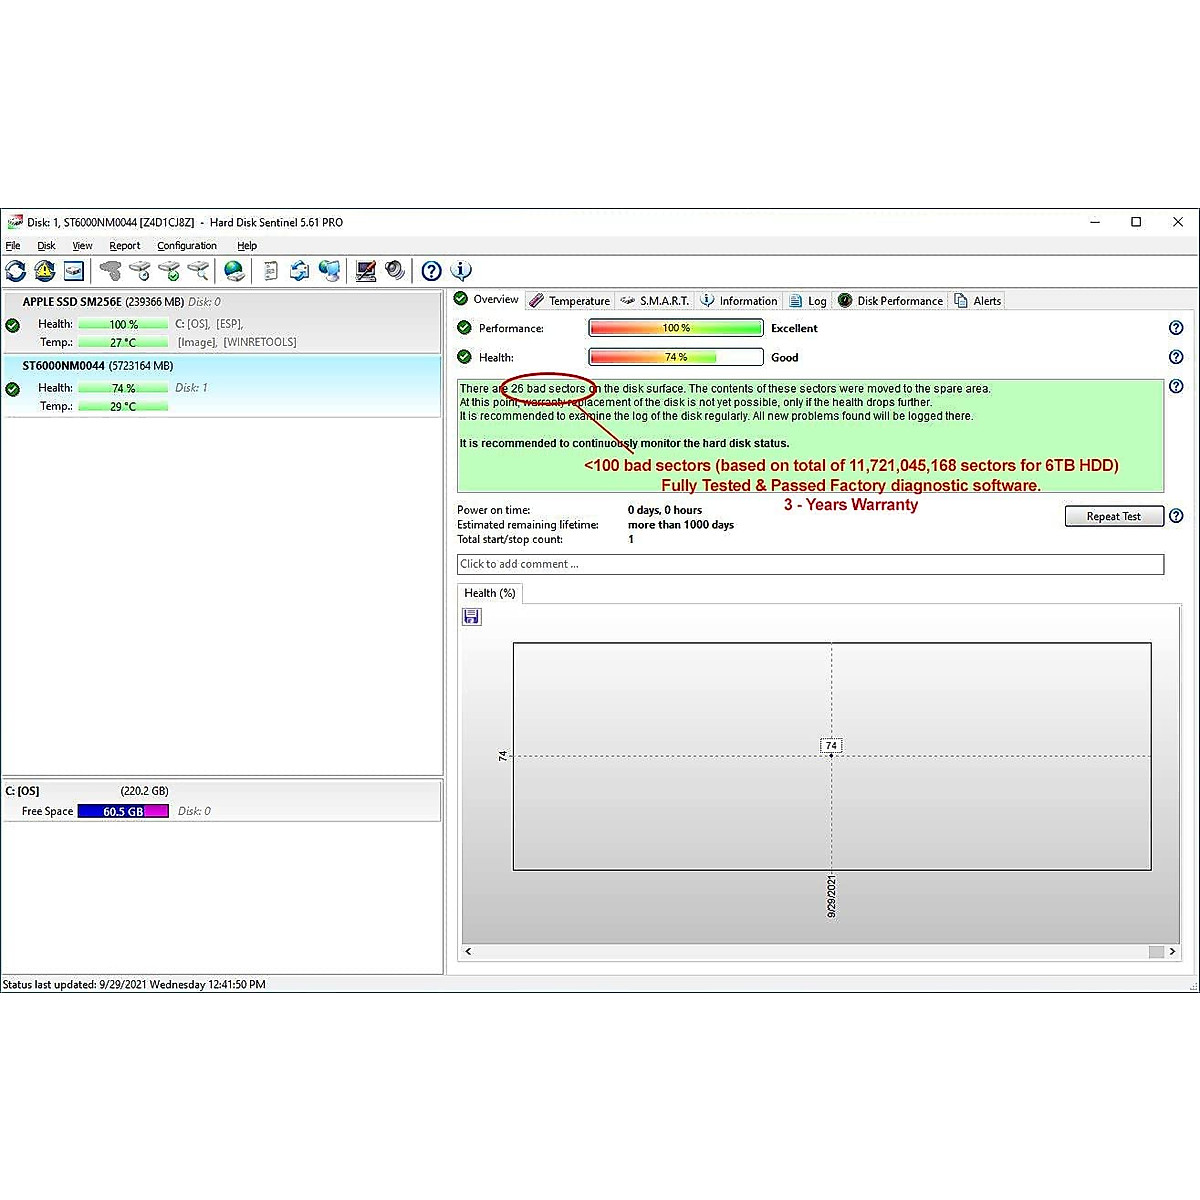This screenshot has width=1200, height=1200.
Task: Open the blue question mark help icon in toolbar
Action: (431, 271)
